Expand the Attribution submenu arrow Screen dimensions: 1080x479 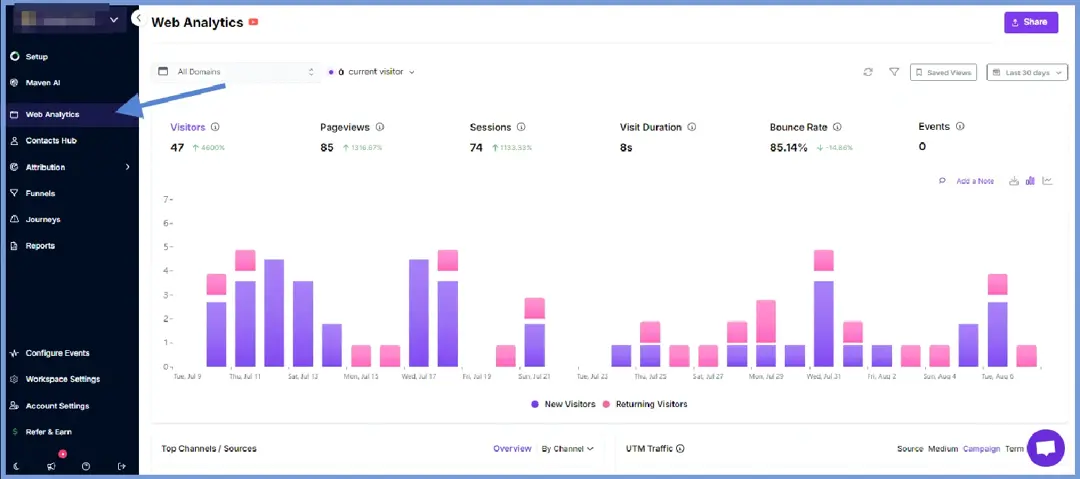[x=127, y=167]
